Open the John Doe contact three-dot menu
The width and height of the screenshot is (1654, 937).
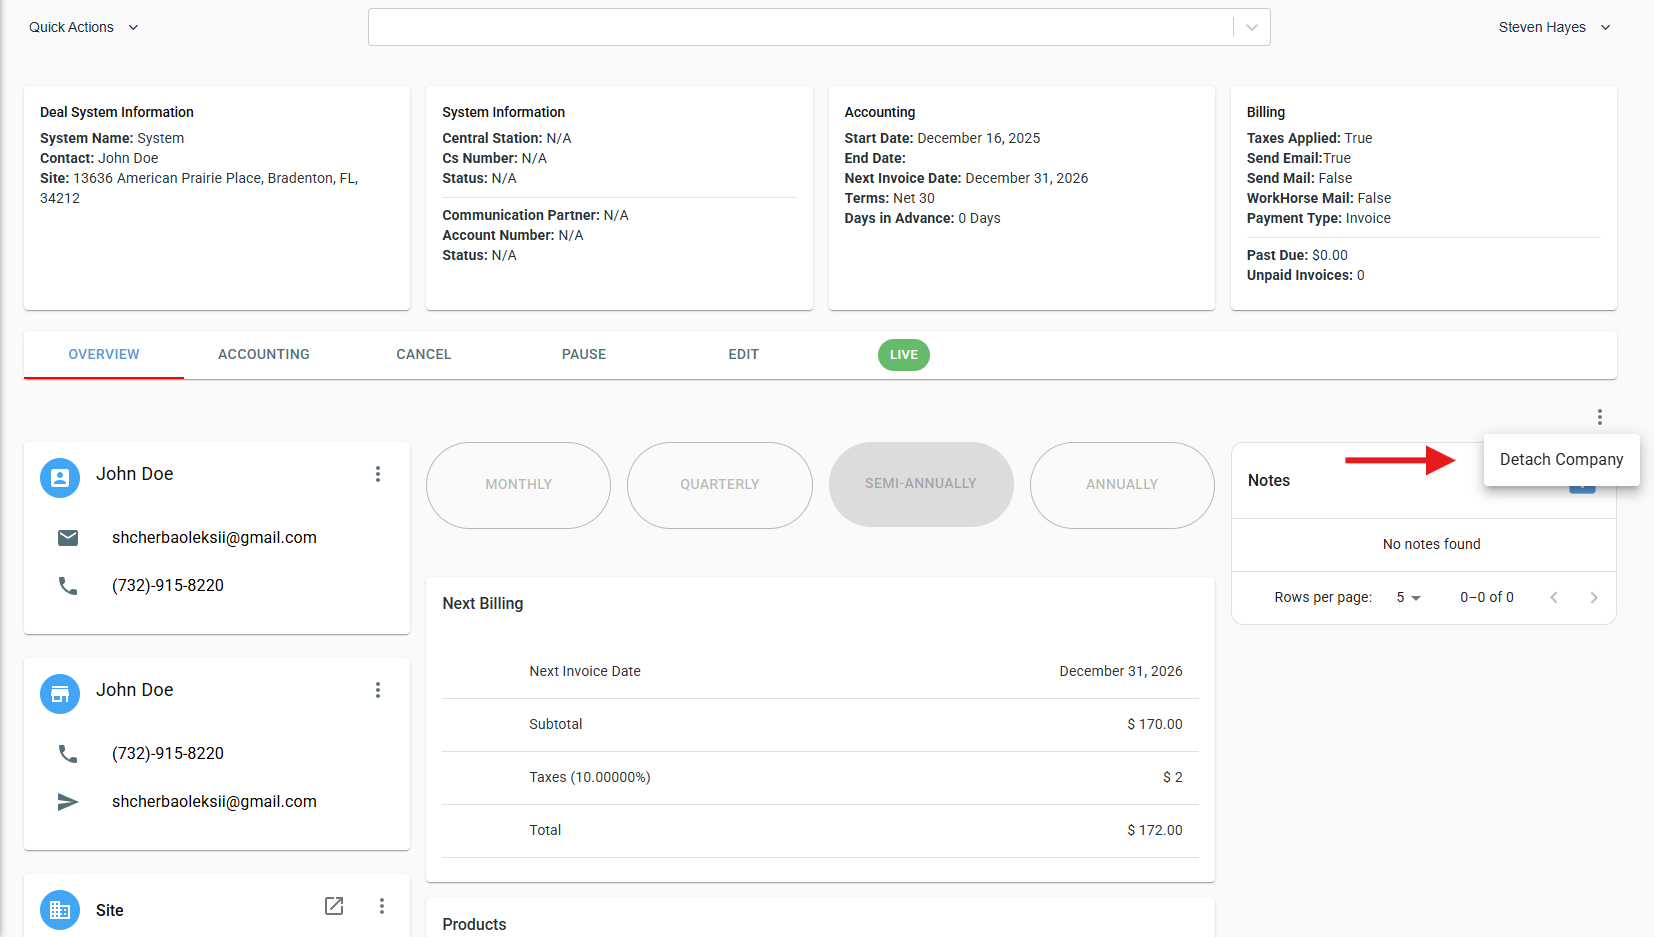(378, 474)
